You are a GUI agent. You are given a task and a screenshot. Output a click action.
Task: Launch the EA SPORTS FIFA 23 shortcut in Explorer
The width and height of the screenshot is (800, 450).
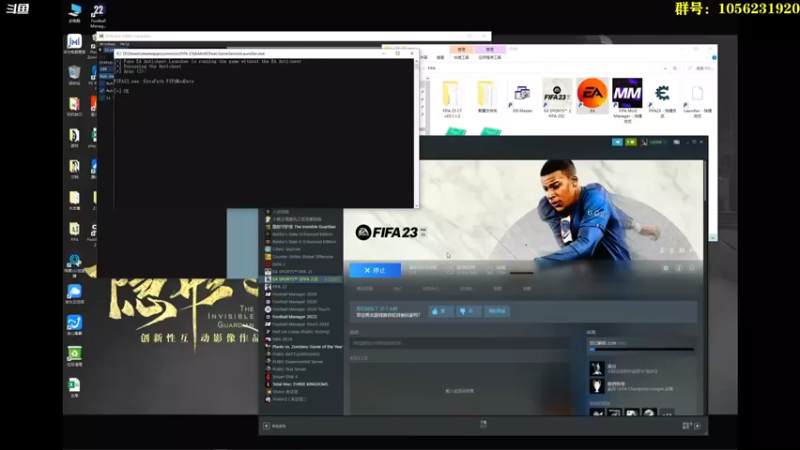coord(557,98)
